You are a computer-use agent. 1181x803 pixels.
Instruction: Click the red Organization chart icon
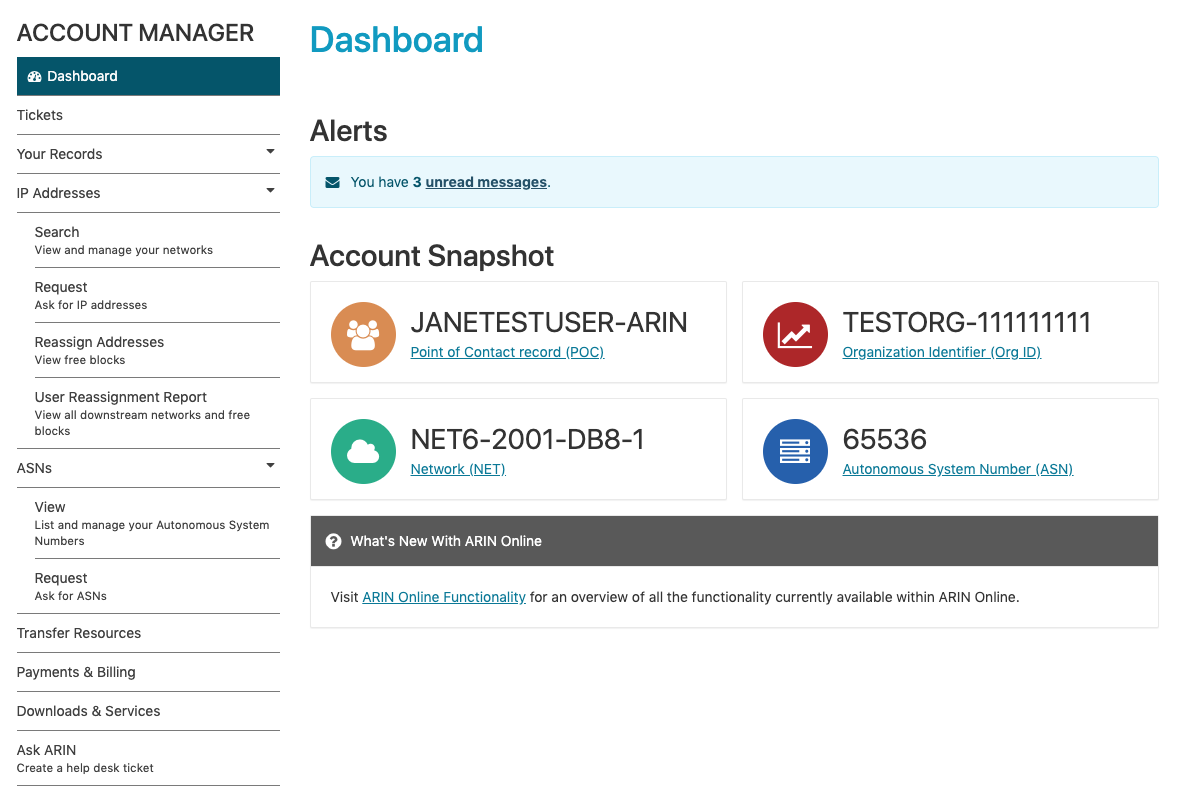click(795, 334)
